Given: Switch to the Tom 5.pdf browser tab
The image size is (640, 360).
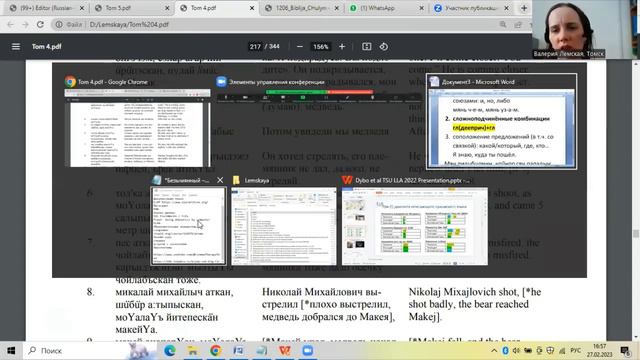Looking at the screenshot, I should coord(131,8).
